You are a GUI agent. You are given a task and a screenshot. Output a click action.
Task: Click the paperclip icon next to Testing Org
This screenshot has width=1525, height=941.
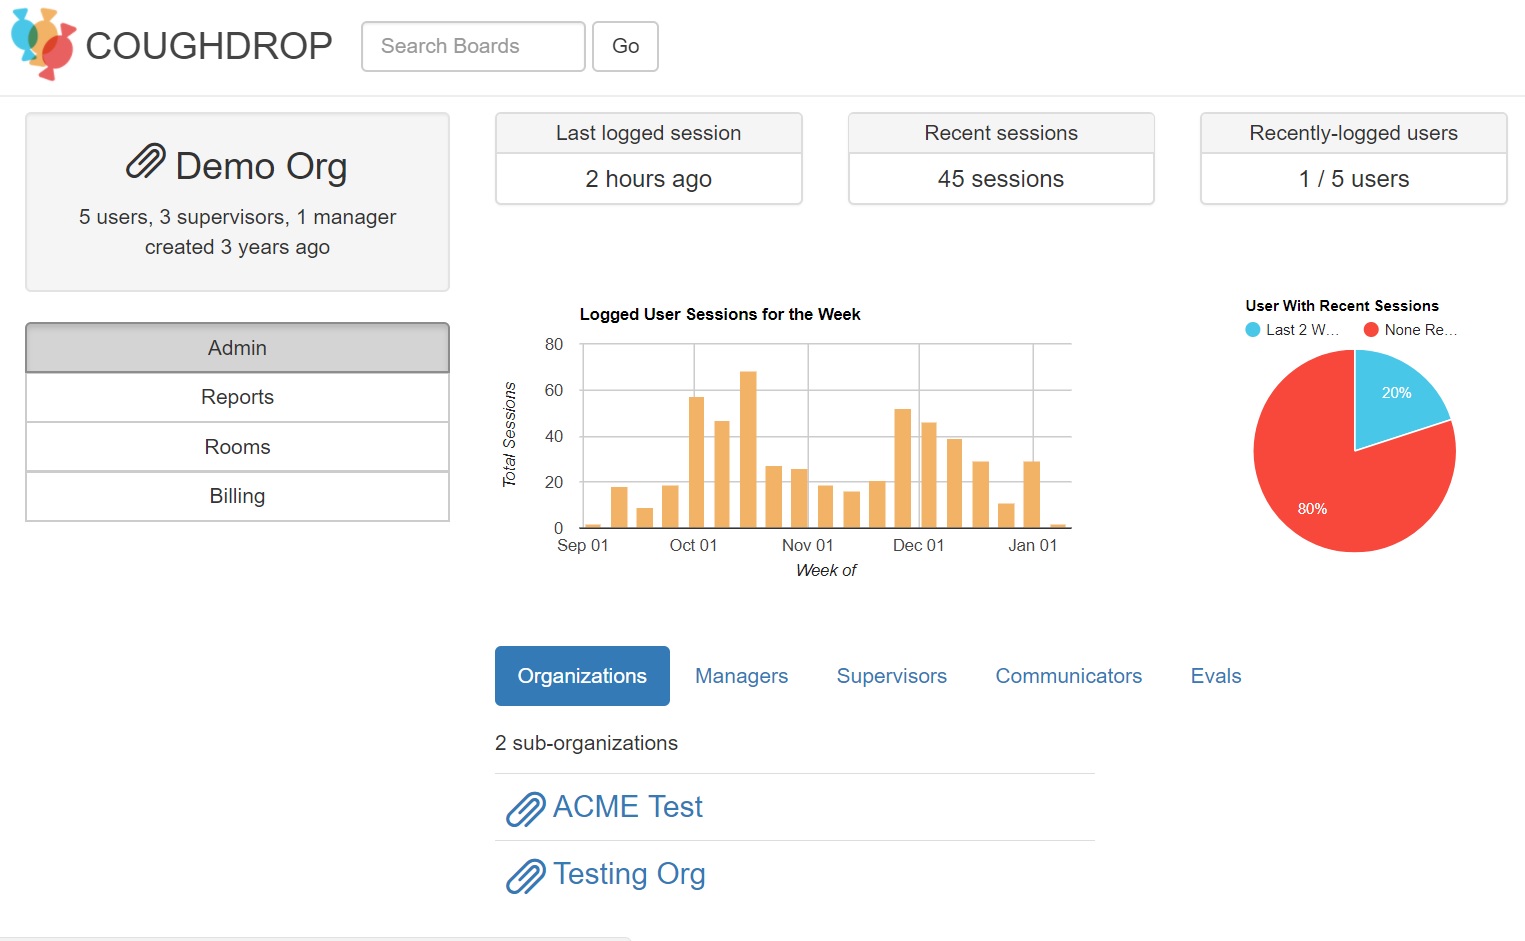tap(525, 876)
